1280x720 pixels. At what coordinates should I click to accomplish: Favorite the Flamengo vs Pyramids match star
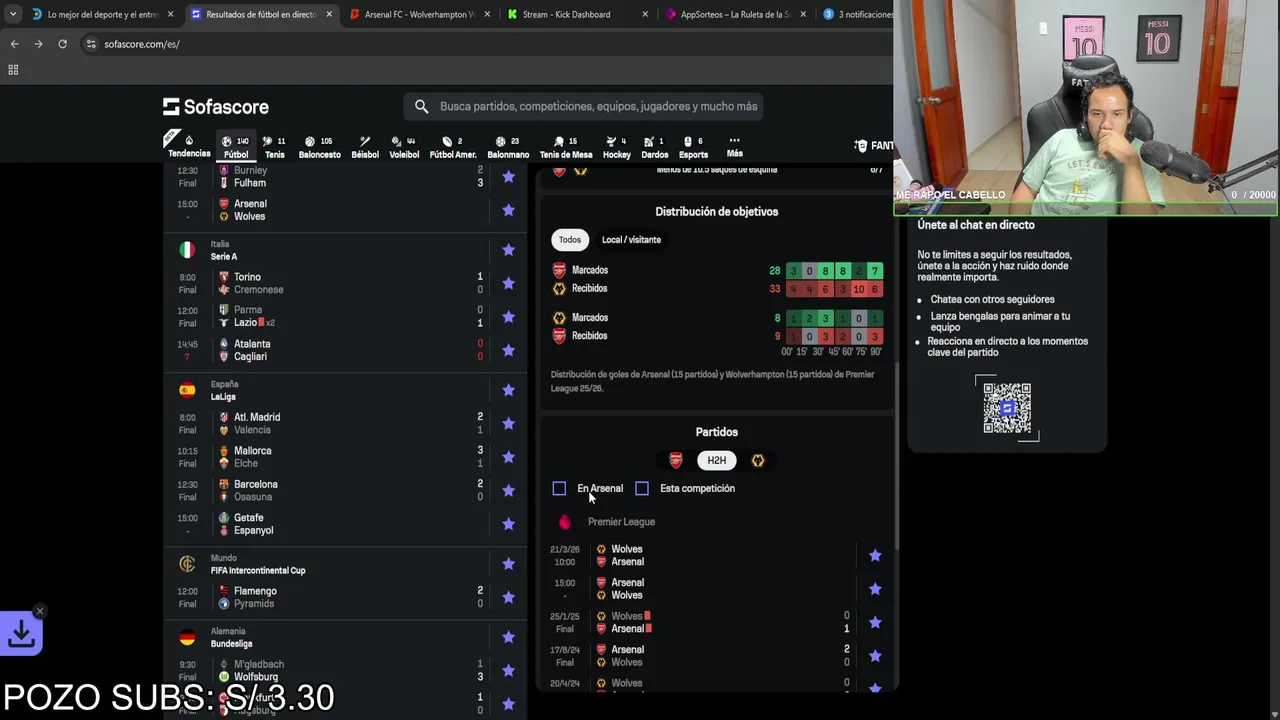508,597
